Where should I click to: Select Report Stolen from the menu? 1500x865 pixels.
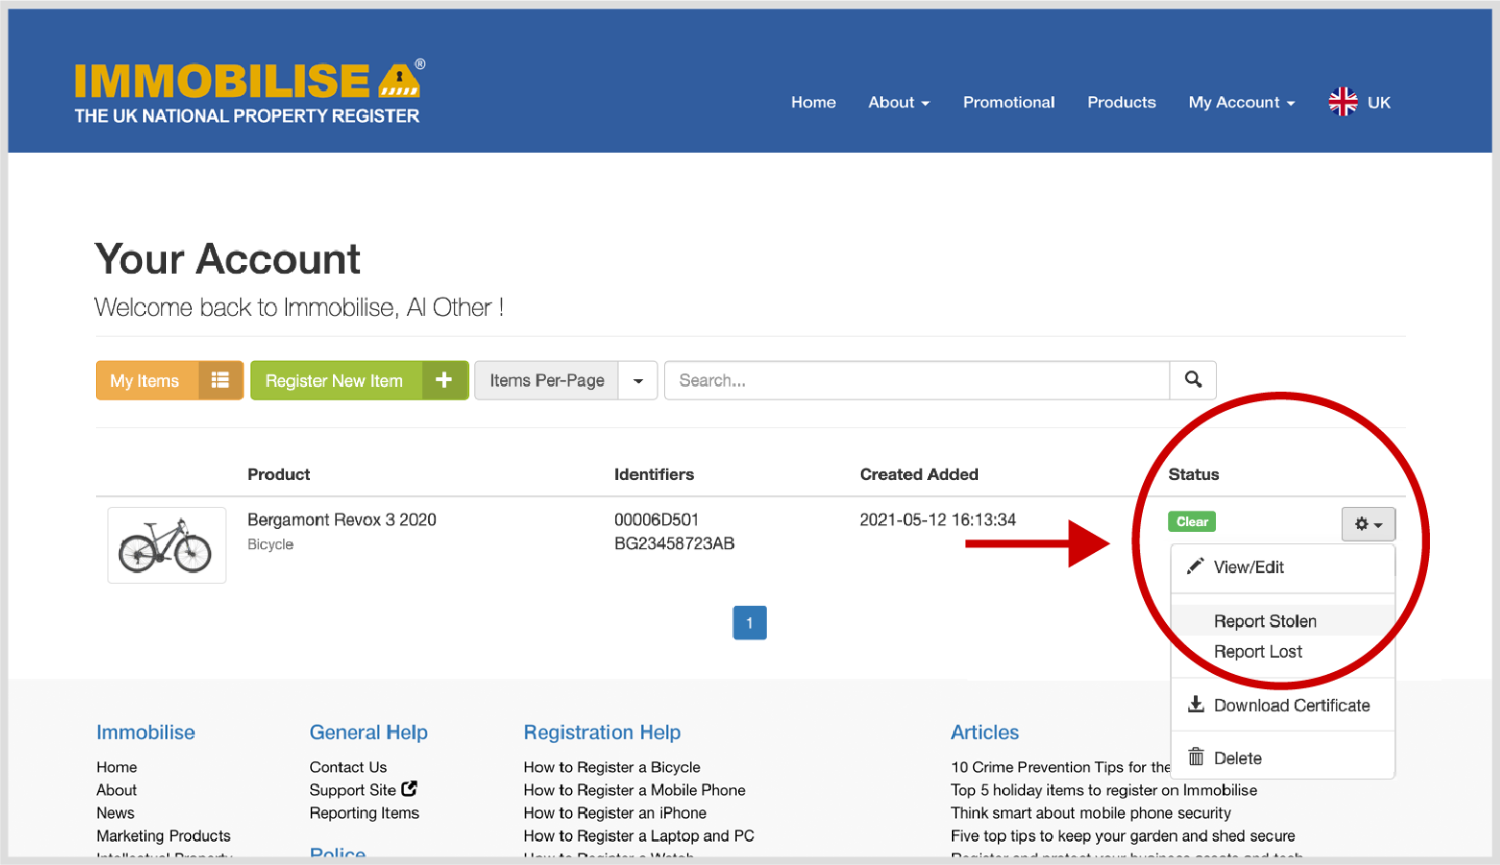tap(1265, 621)
